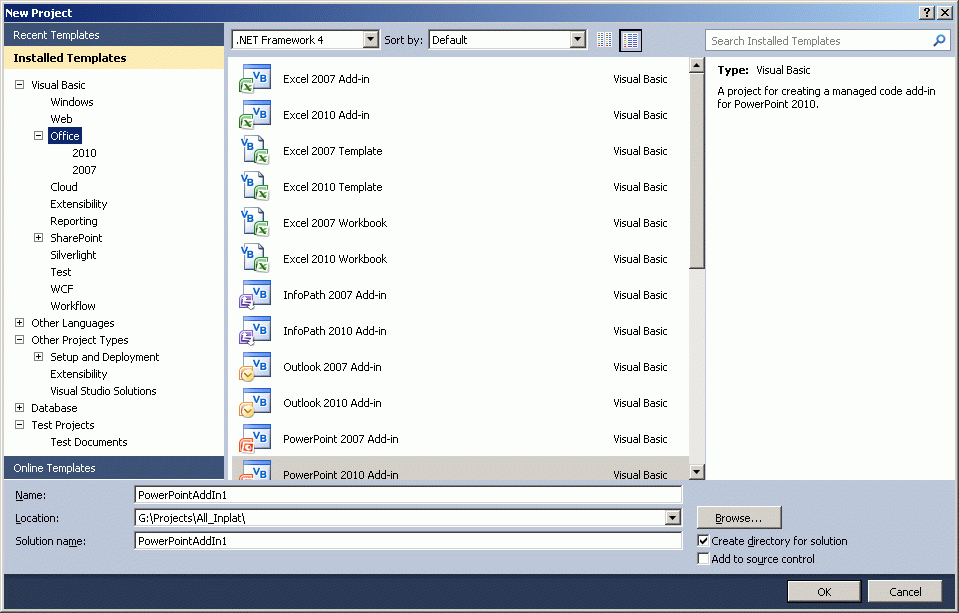Click the Solution name input field
The width and height of the screenshot is (959, 613).
(x=408, y=541)
